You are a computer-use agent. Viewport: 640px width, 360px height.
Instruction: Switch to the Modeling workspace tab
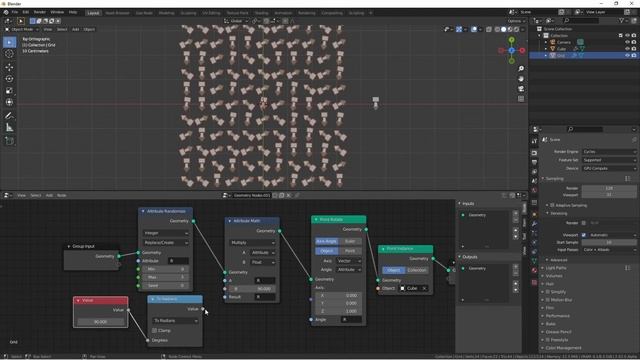click(166, 13)
